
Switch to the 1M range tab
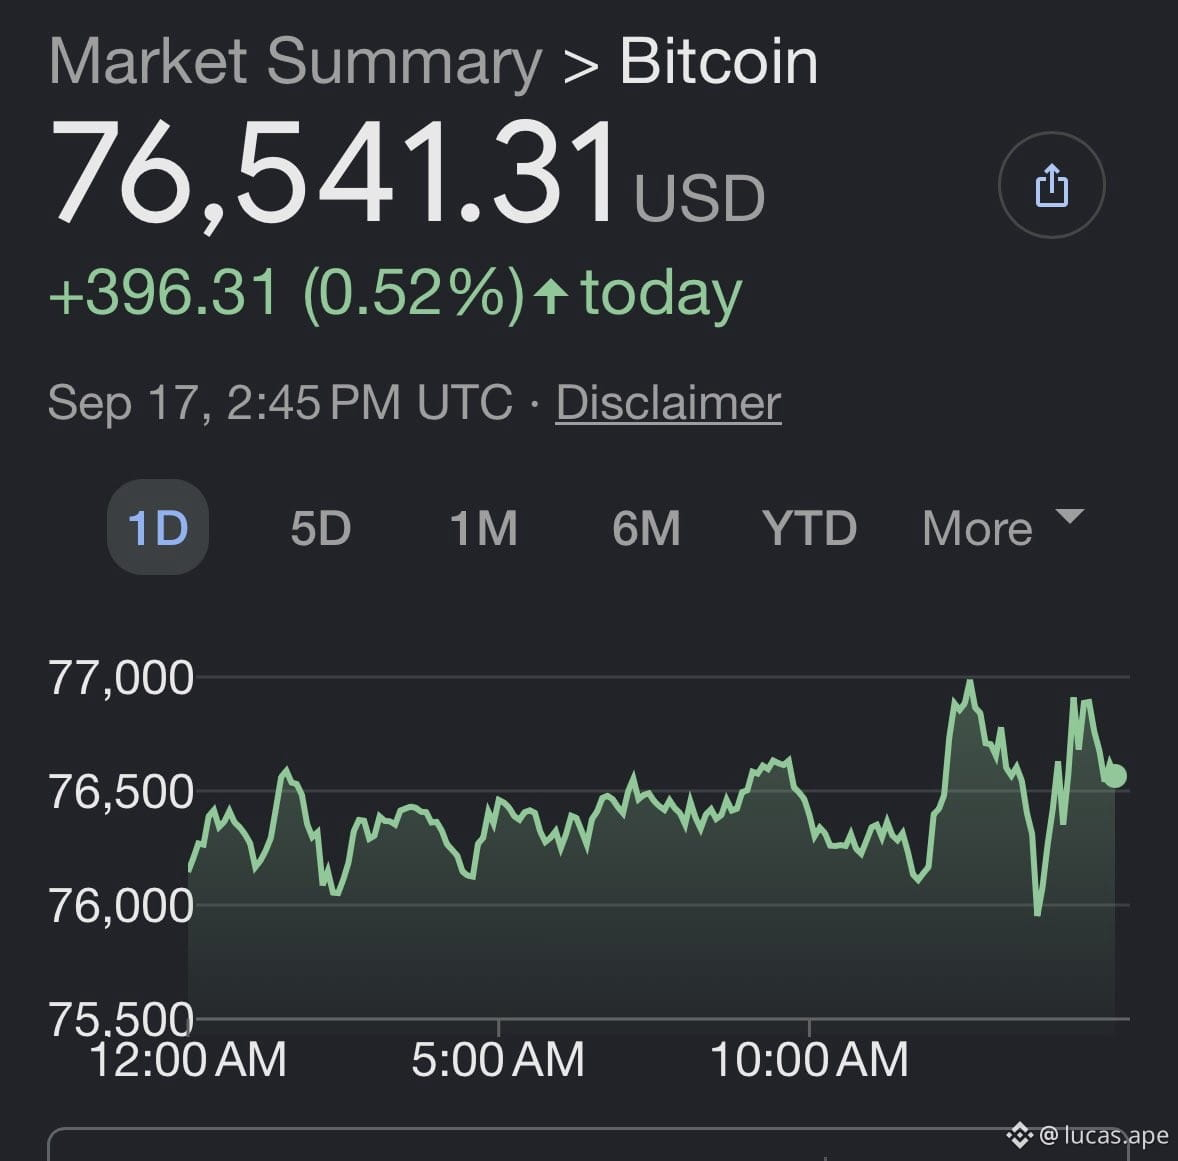pyautogui.click(x=483, y=528)
